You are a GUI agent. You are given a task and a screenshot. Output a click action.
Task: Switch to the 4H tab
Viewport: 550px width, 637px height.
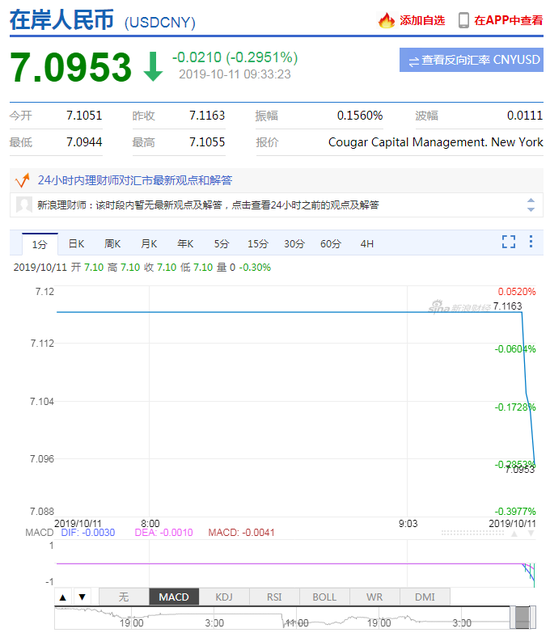367,244
